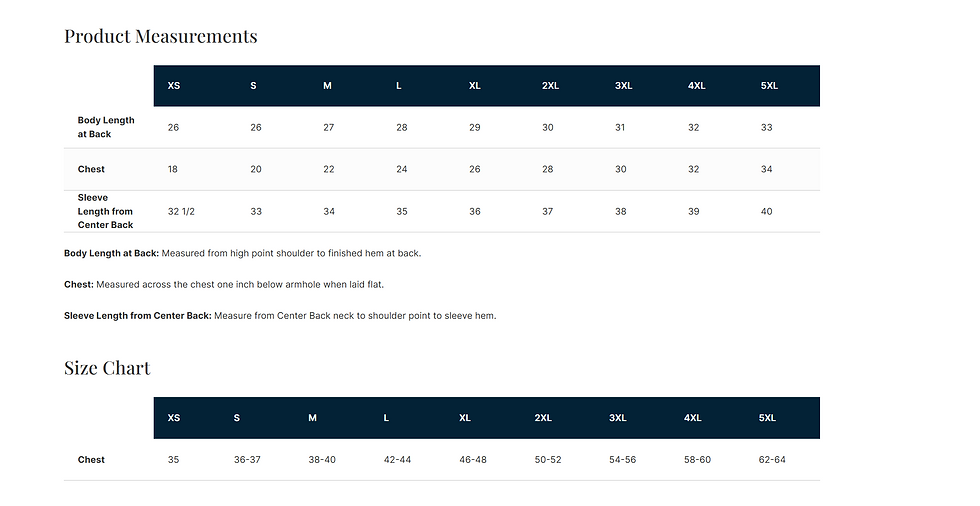Click the 32 1/2 sleeve length value
Image resolution: width=980 pixels, height=506 pixels.
tap(181, 212)
